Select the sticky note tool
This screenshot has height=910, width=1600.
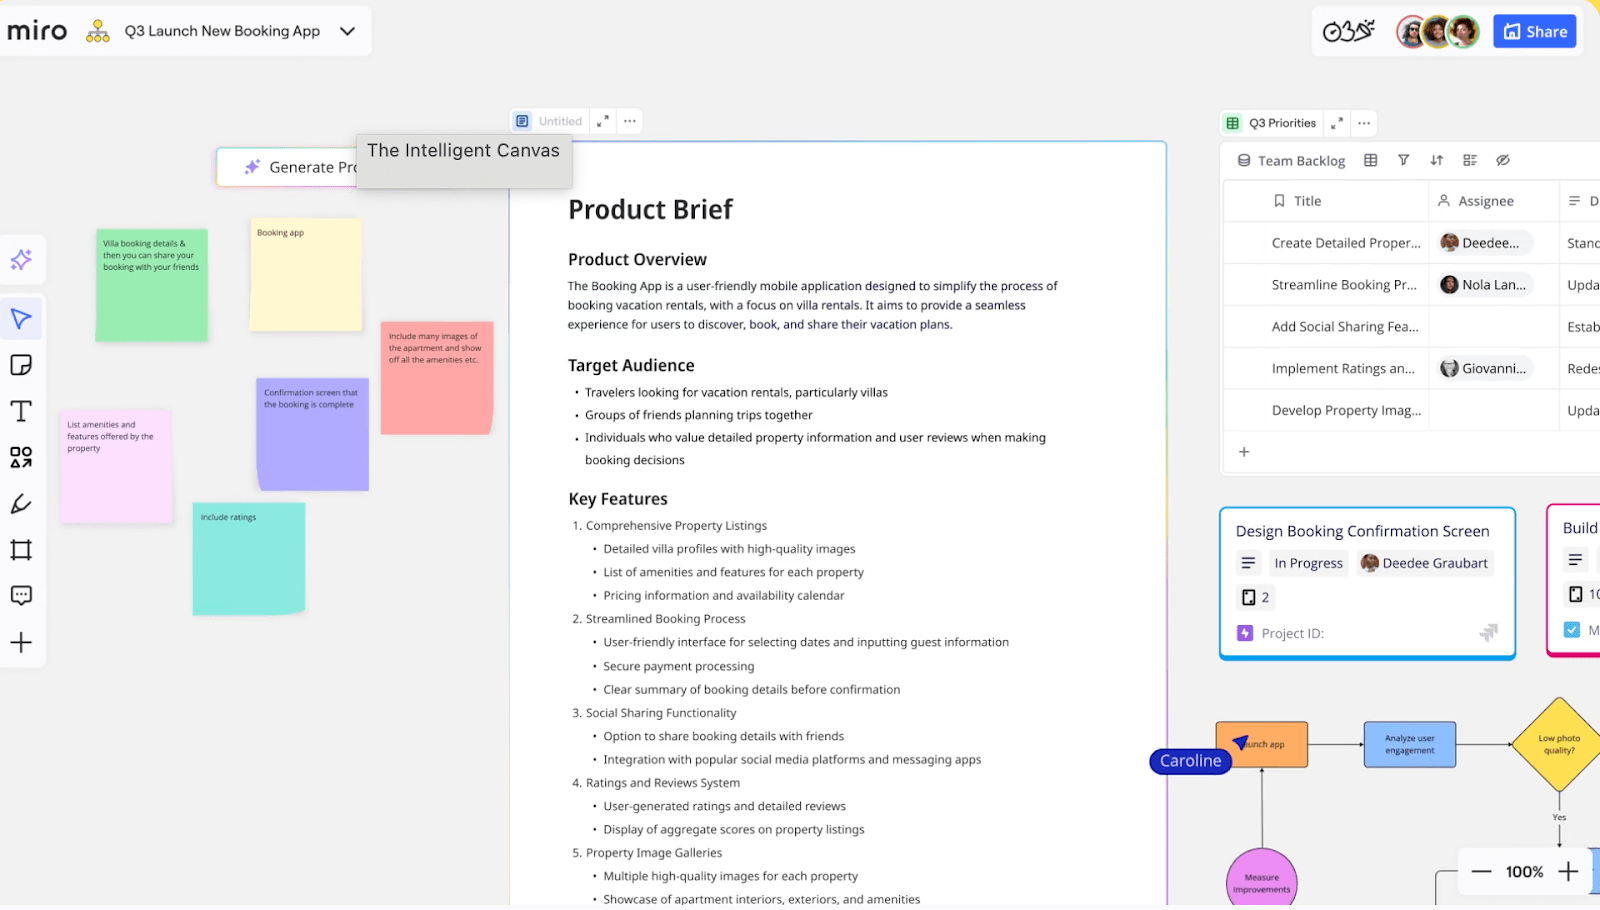tap(22, 364)
